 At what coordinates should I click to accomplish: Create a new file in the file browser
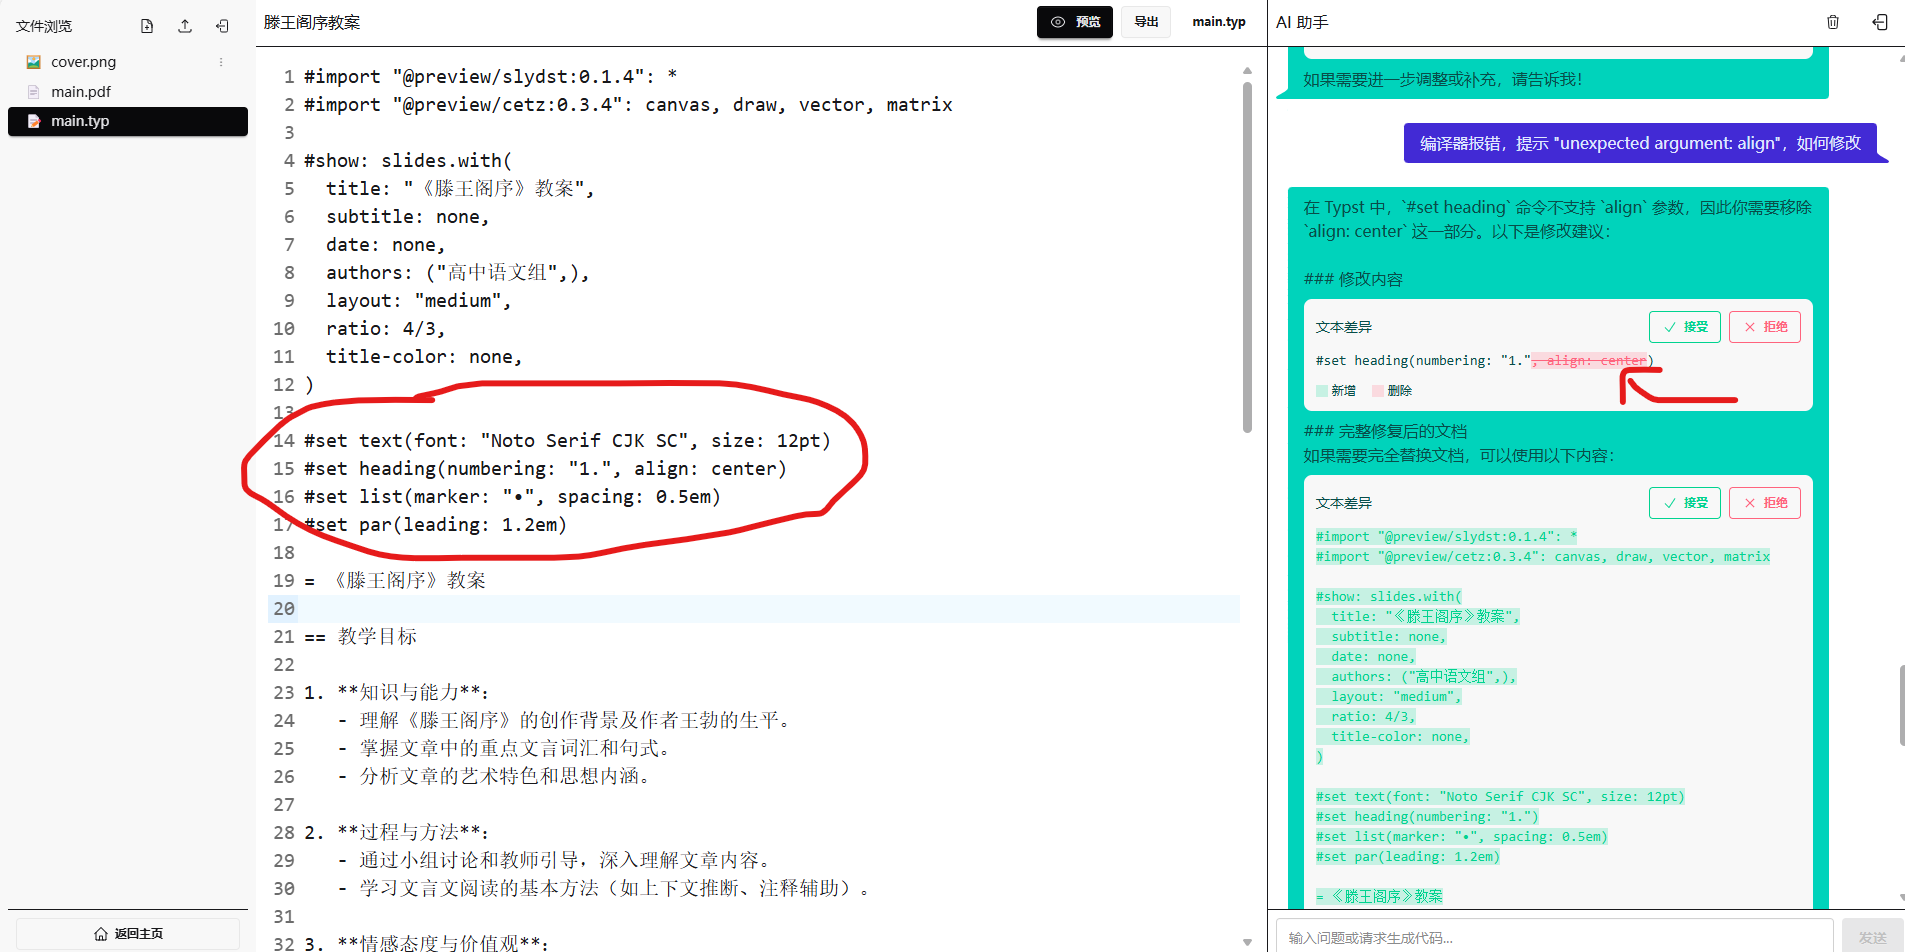click(146, 25)
